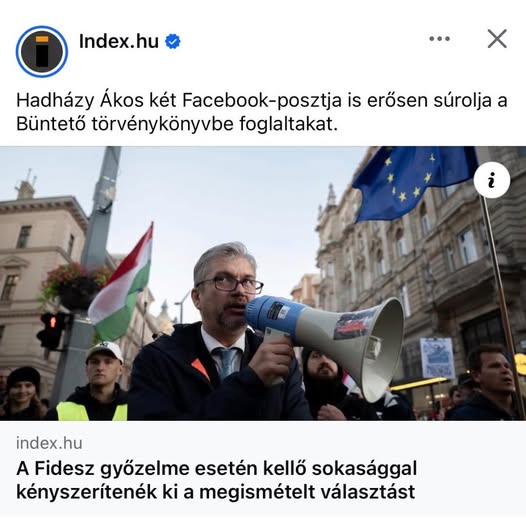
Task: Open the Index.hu page name link
Action: tap(119, 41)
